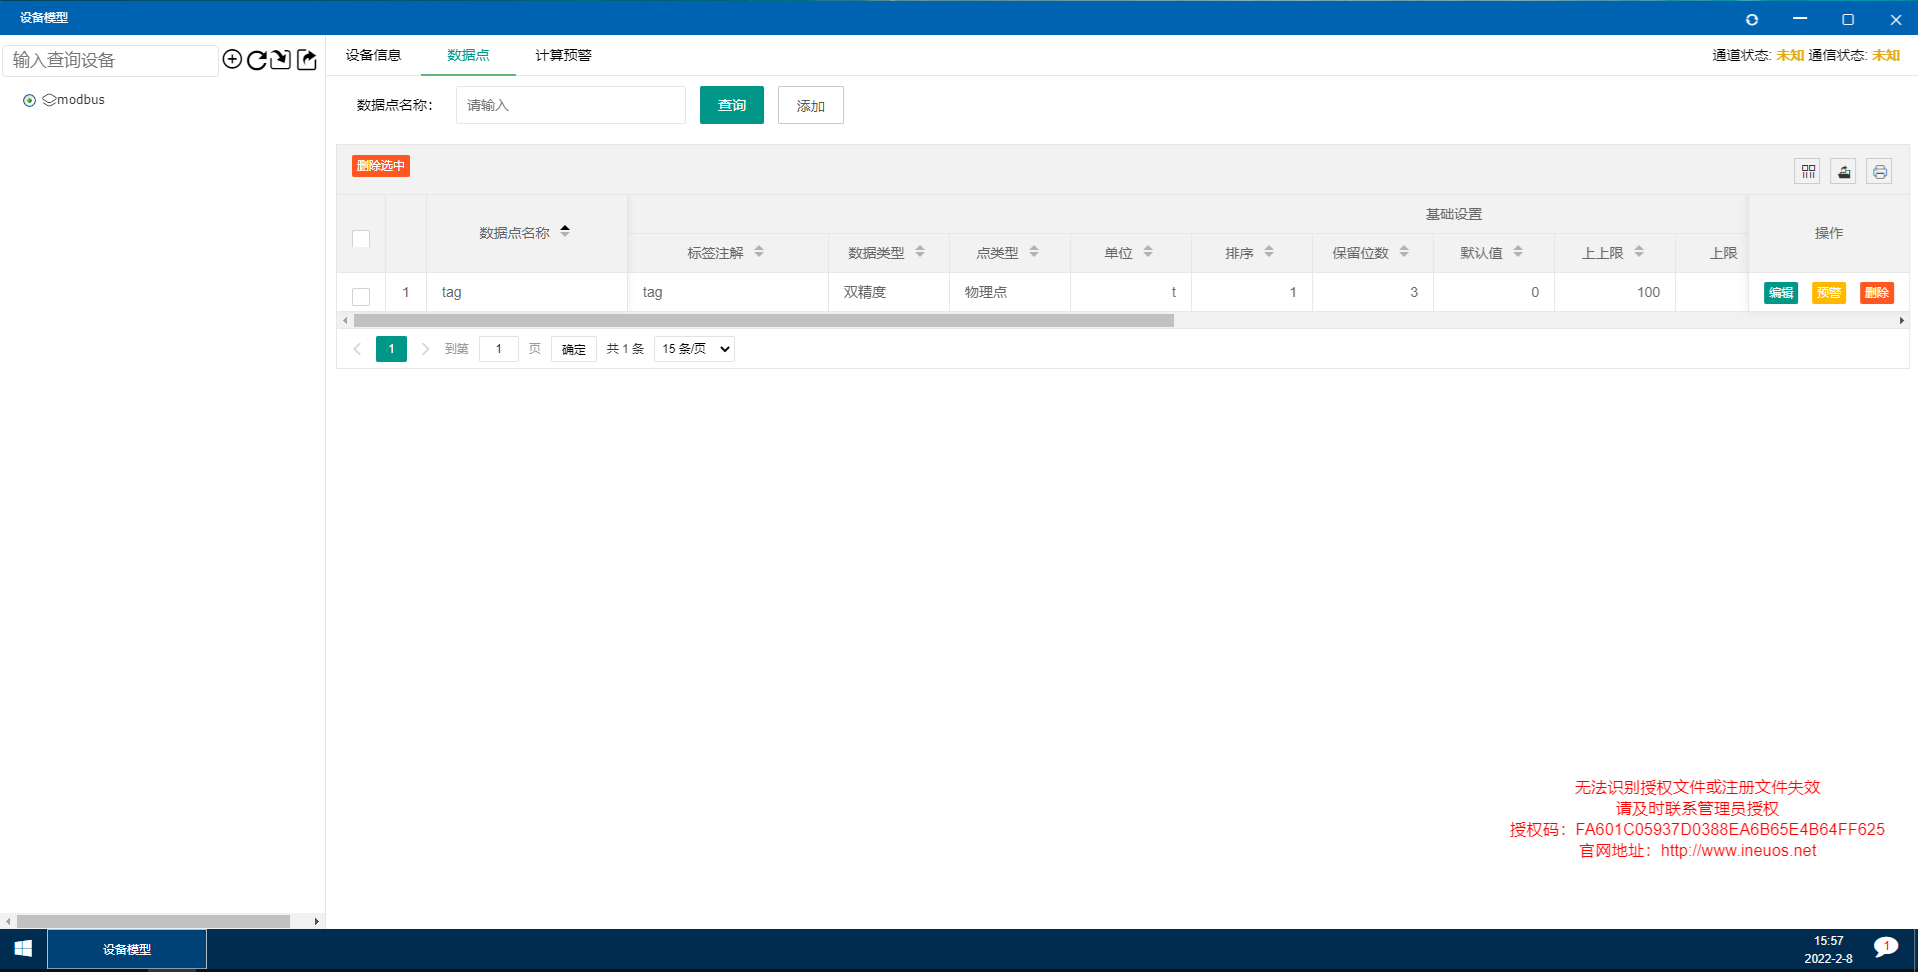
Task: Click the table export icon
Action: [1844, 172]
